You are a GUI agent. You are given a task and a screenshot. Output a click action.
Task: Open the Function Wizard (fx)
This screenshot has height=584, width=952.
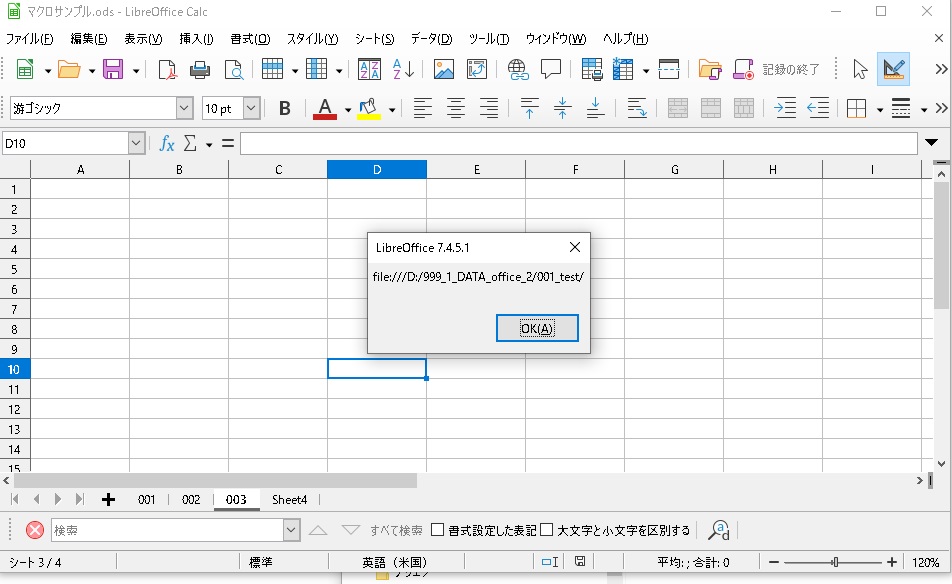click(167, 144)
